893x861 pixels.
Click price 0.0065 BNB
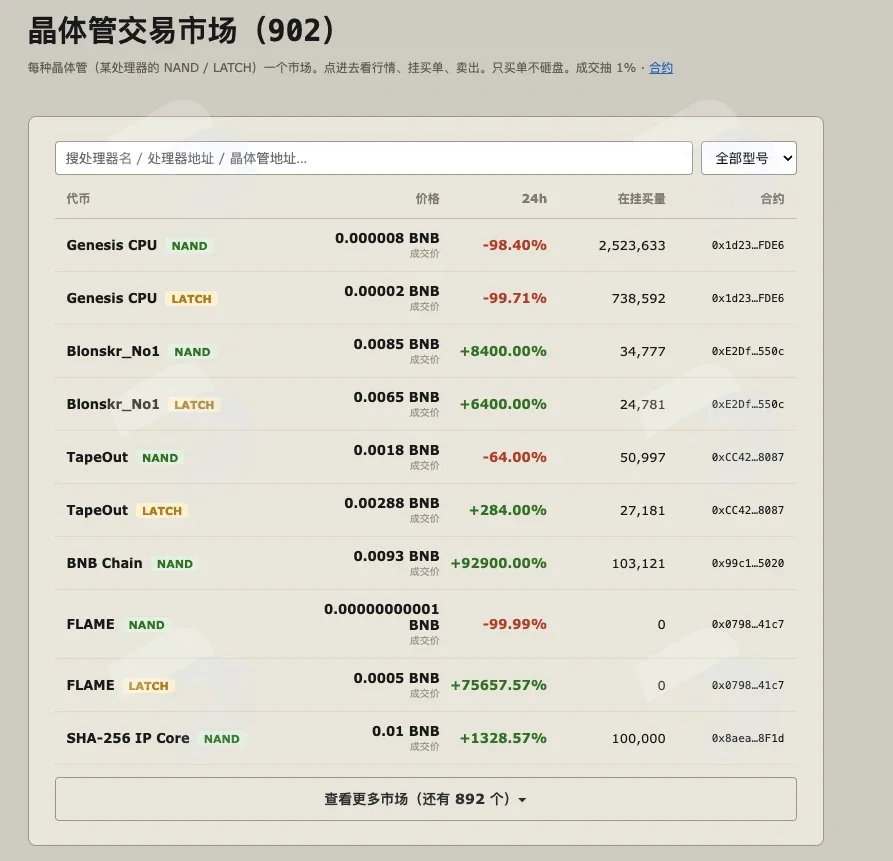pyautogui.click(x=396, y=397)
